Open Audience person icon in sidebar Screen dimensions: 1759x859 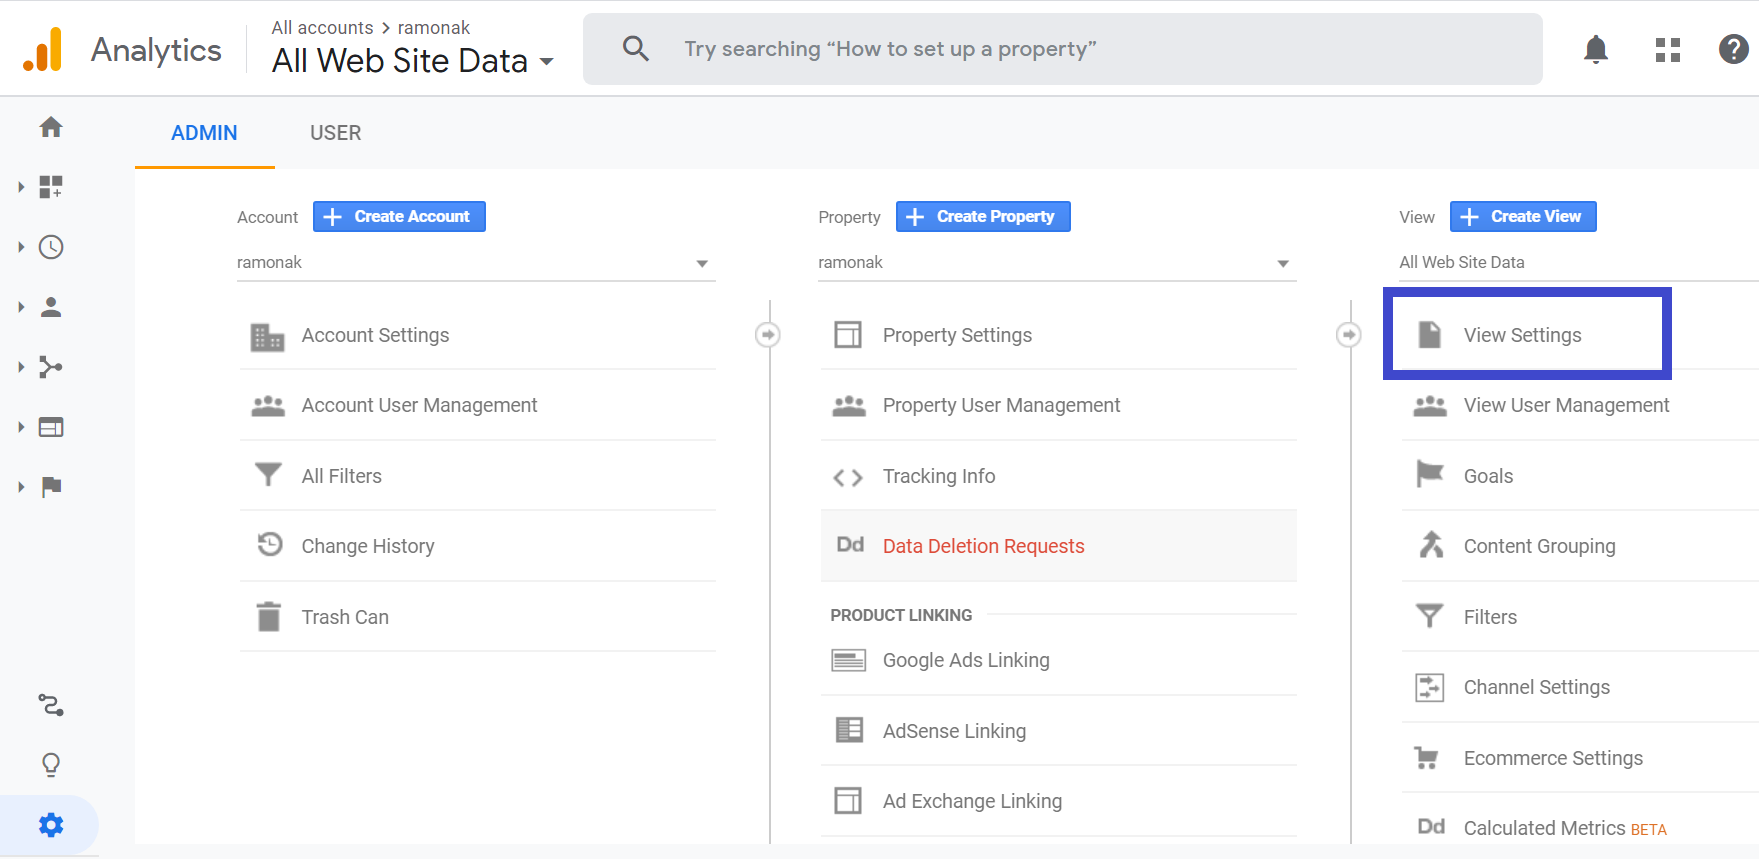[51, 307]
